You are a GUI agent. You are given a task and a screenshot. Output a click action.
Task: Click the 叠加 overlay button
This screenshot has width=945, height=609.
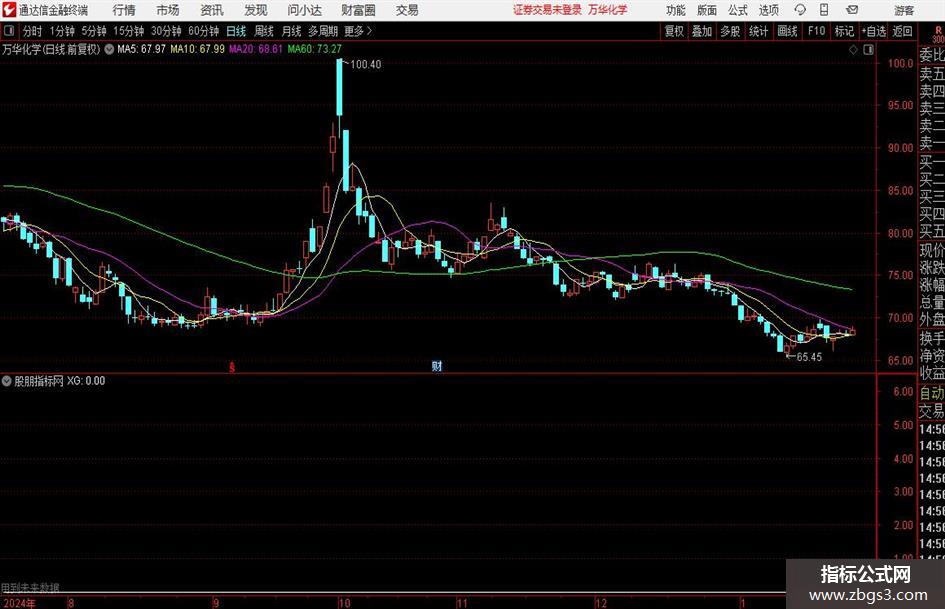pos(702,31)
